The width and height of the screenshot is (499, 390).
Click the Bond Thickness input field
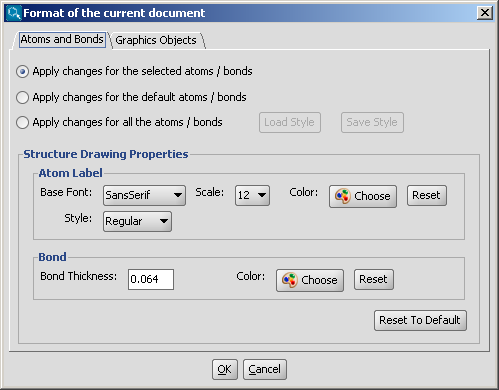[x=151, y=279]
